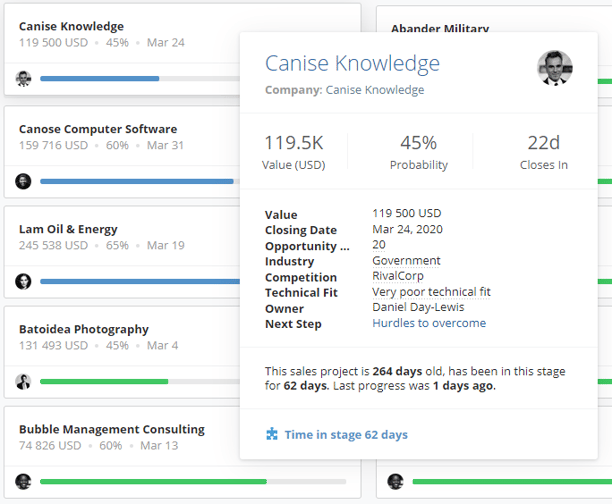Click the Canise Knowledge popup title
This screenshot has height=504, width=612.
coord(352,64)
